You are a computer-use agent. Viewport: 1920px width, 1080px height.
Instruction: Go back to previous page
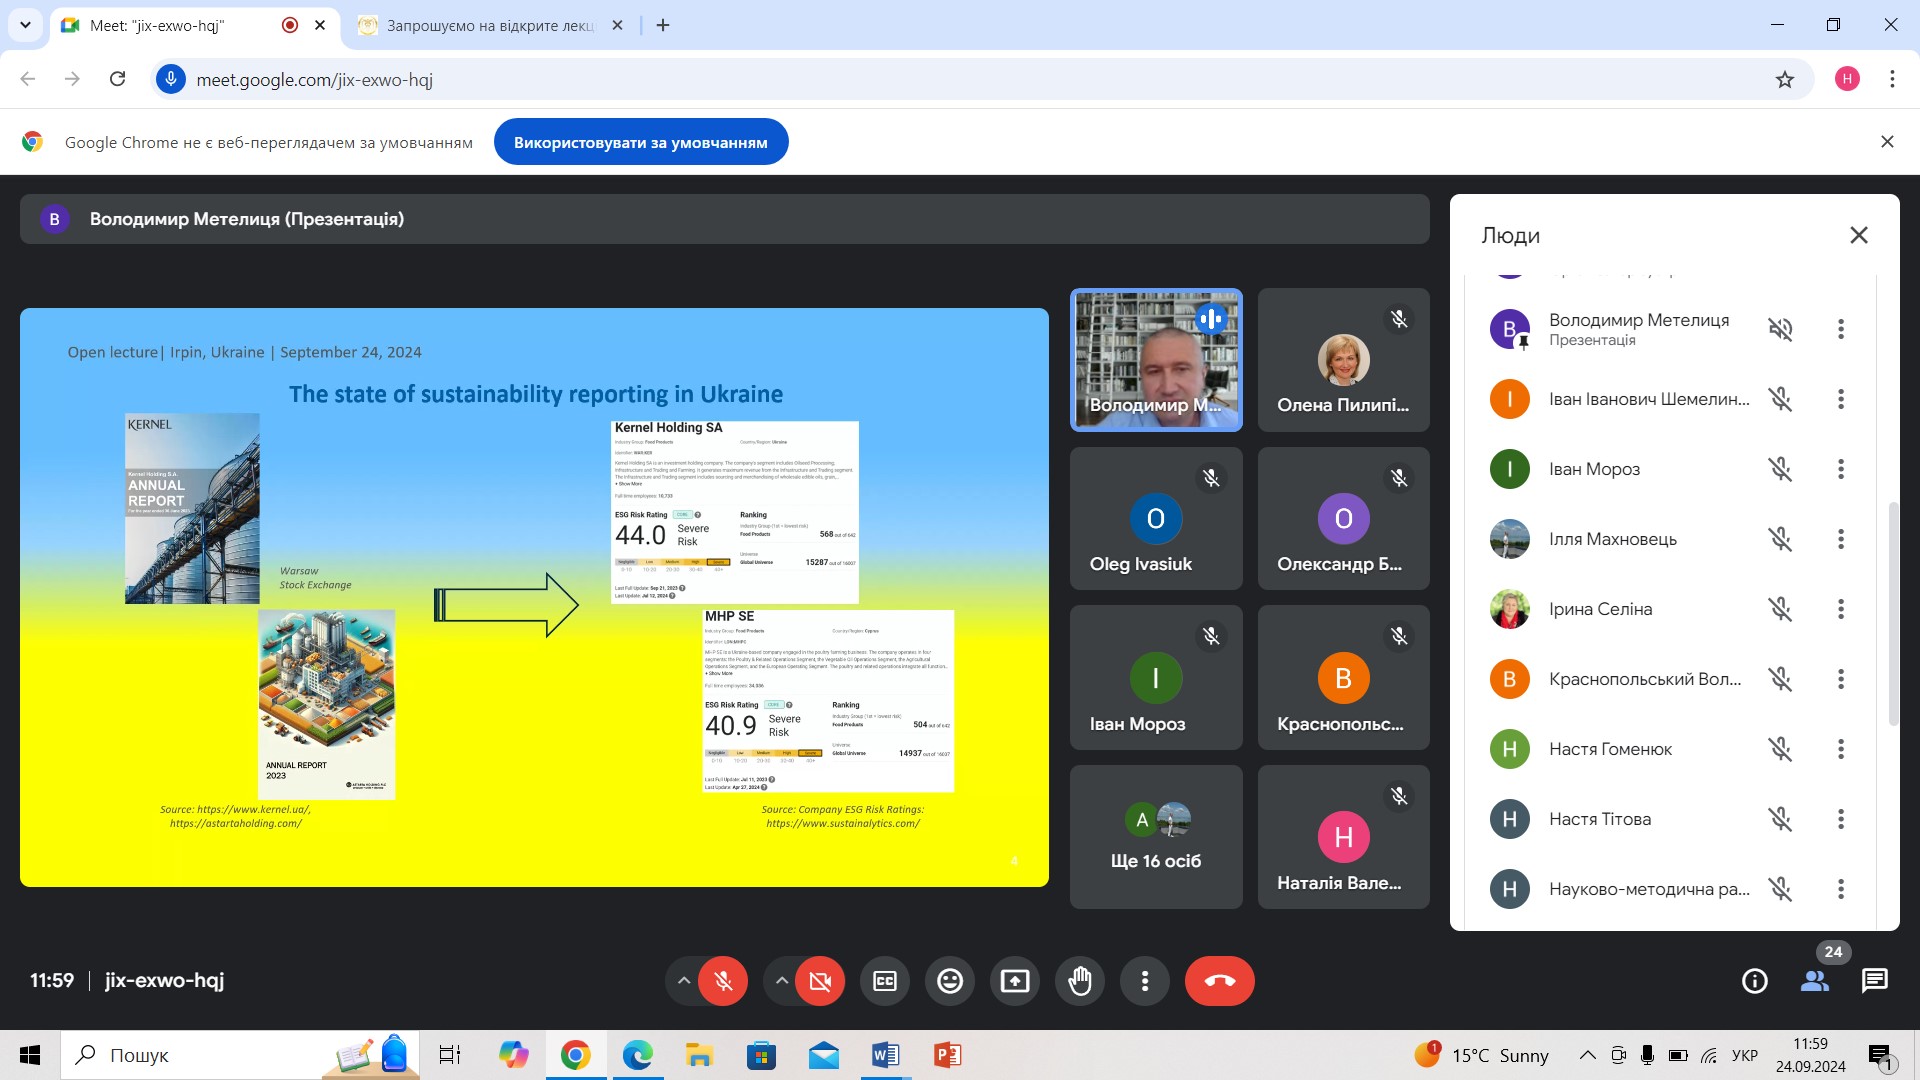pyautogui.click(x=28, y=79)
